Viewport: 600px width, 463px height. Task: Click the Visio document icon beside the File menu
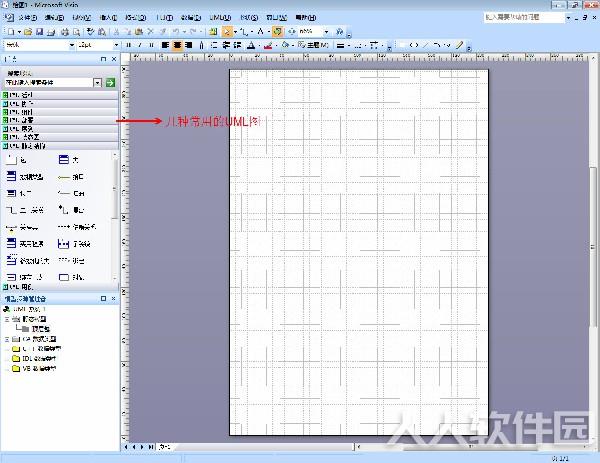[9, 18]
